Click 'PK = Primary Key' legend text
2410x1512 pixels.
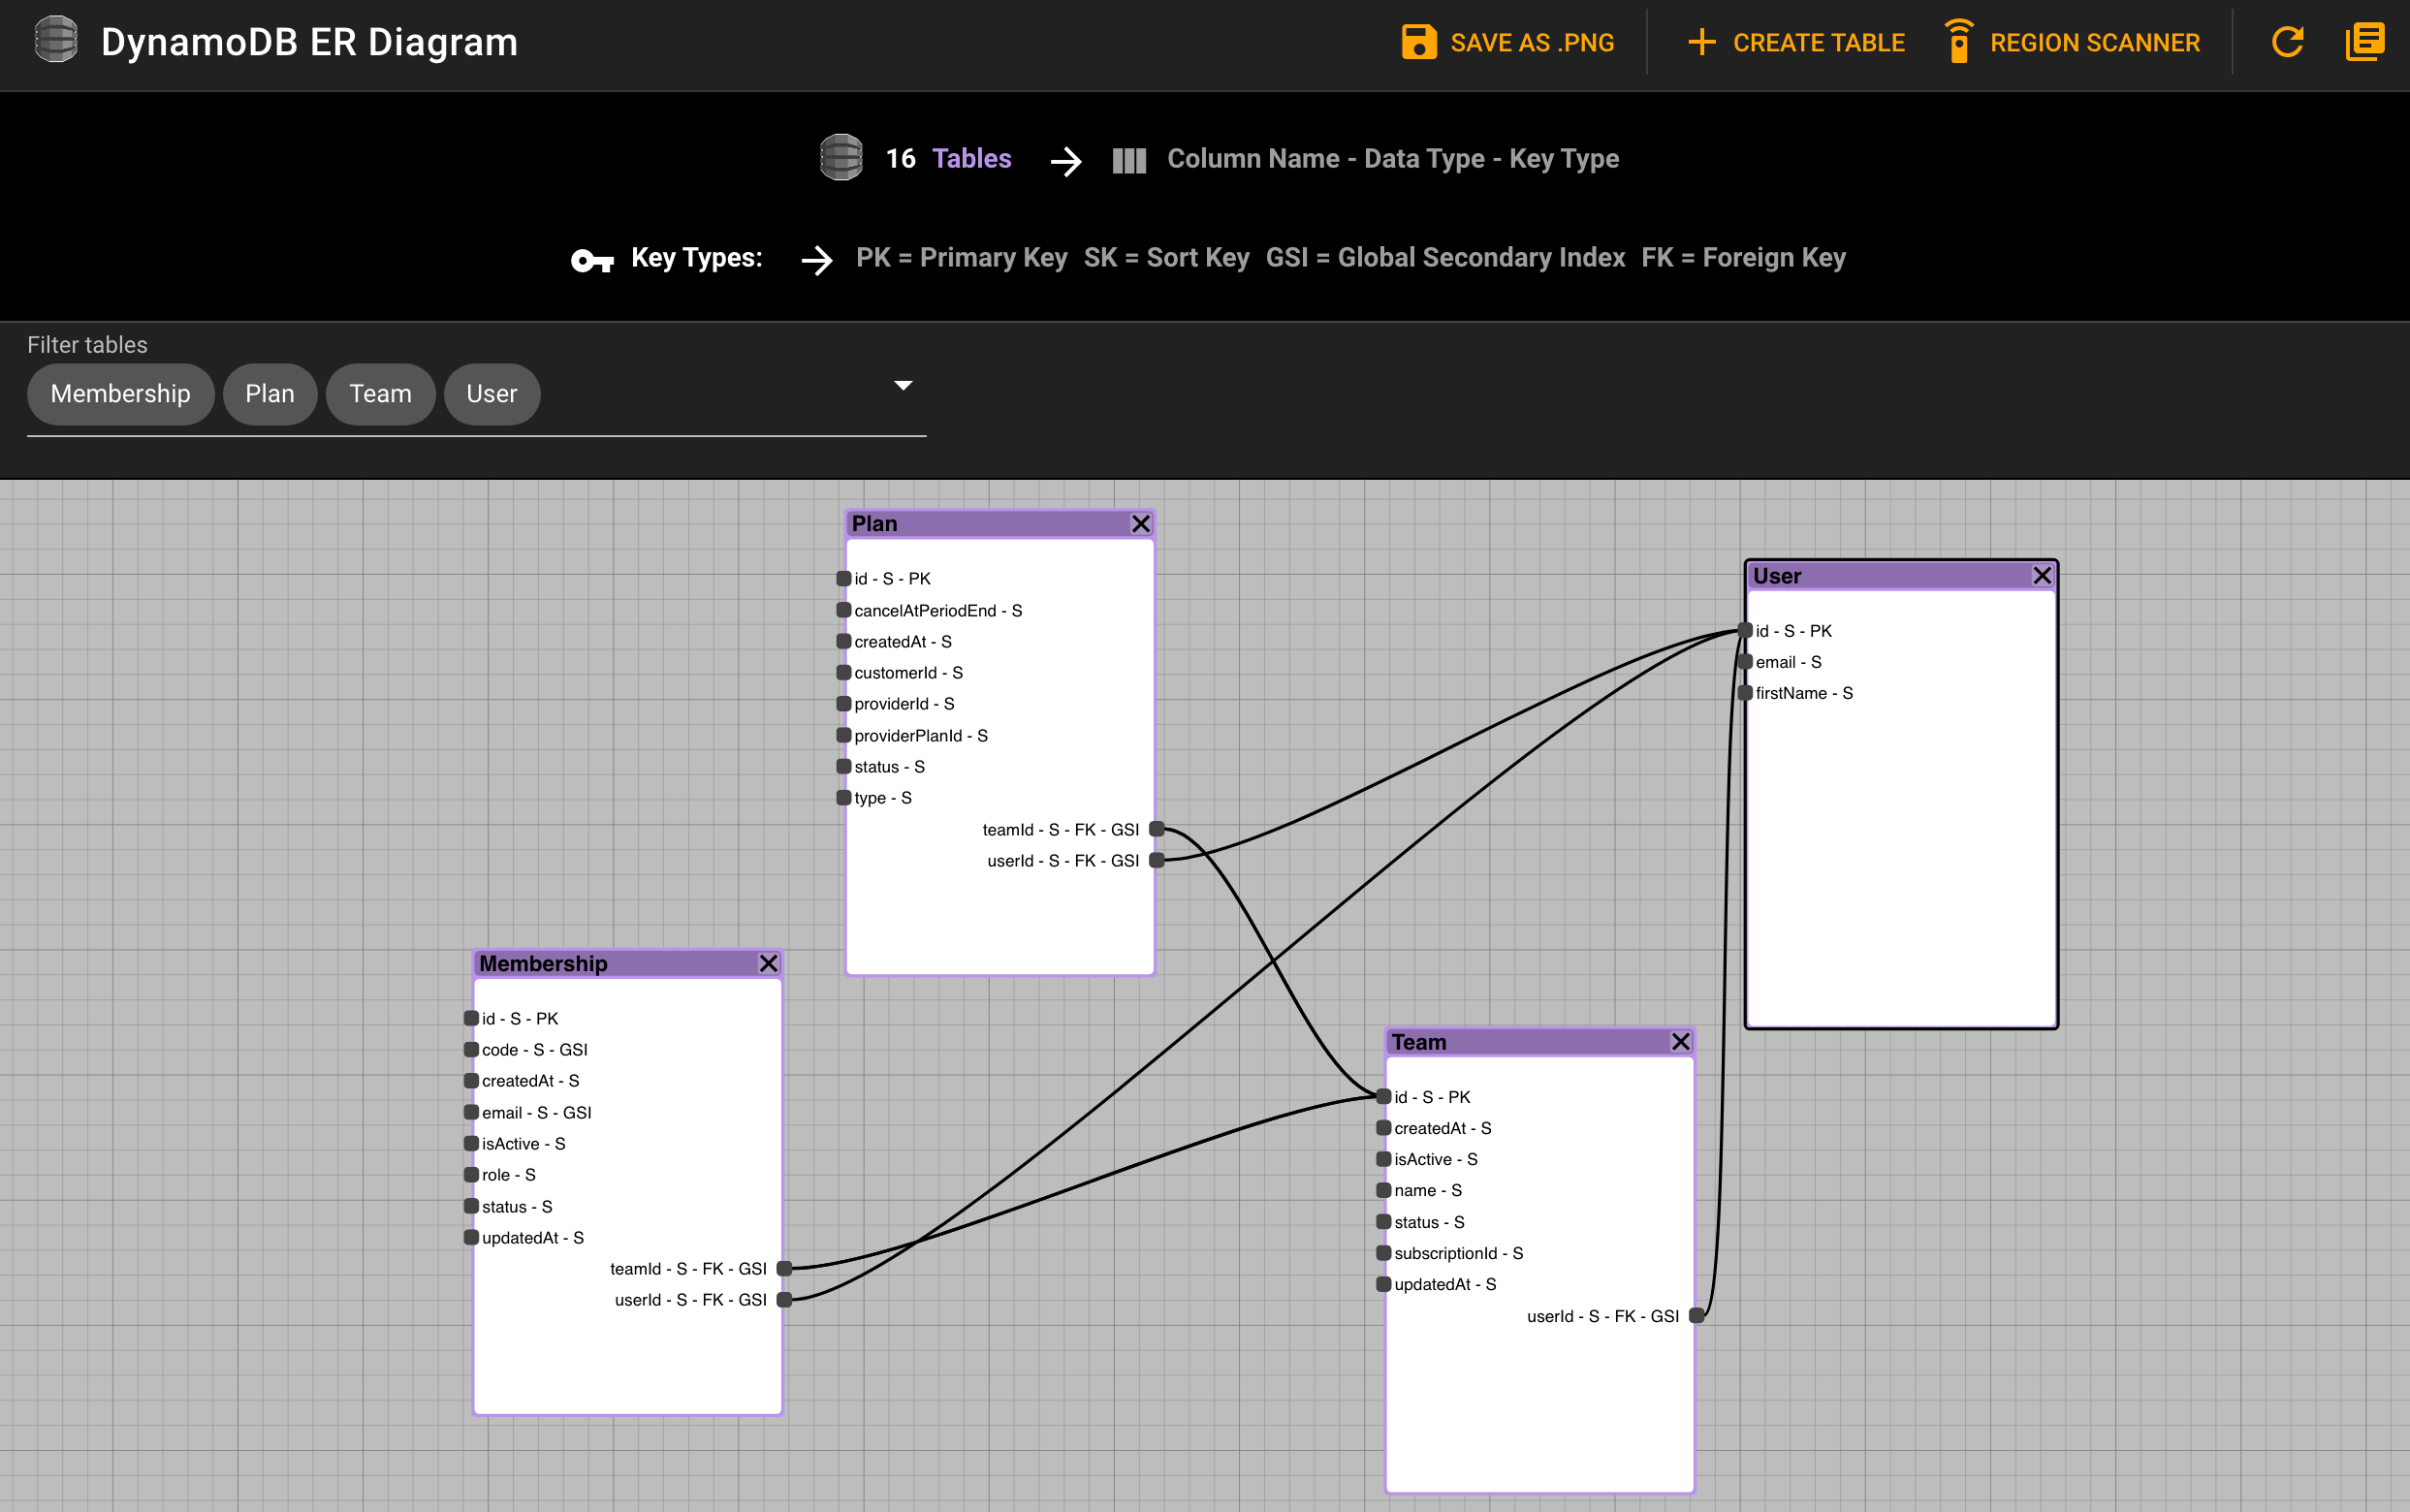coord(962,258)
